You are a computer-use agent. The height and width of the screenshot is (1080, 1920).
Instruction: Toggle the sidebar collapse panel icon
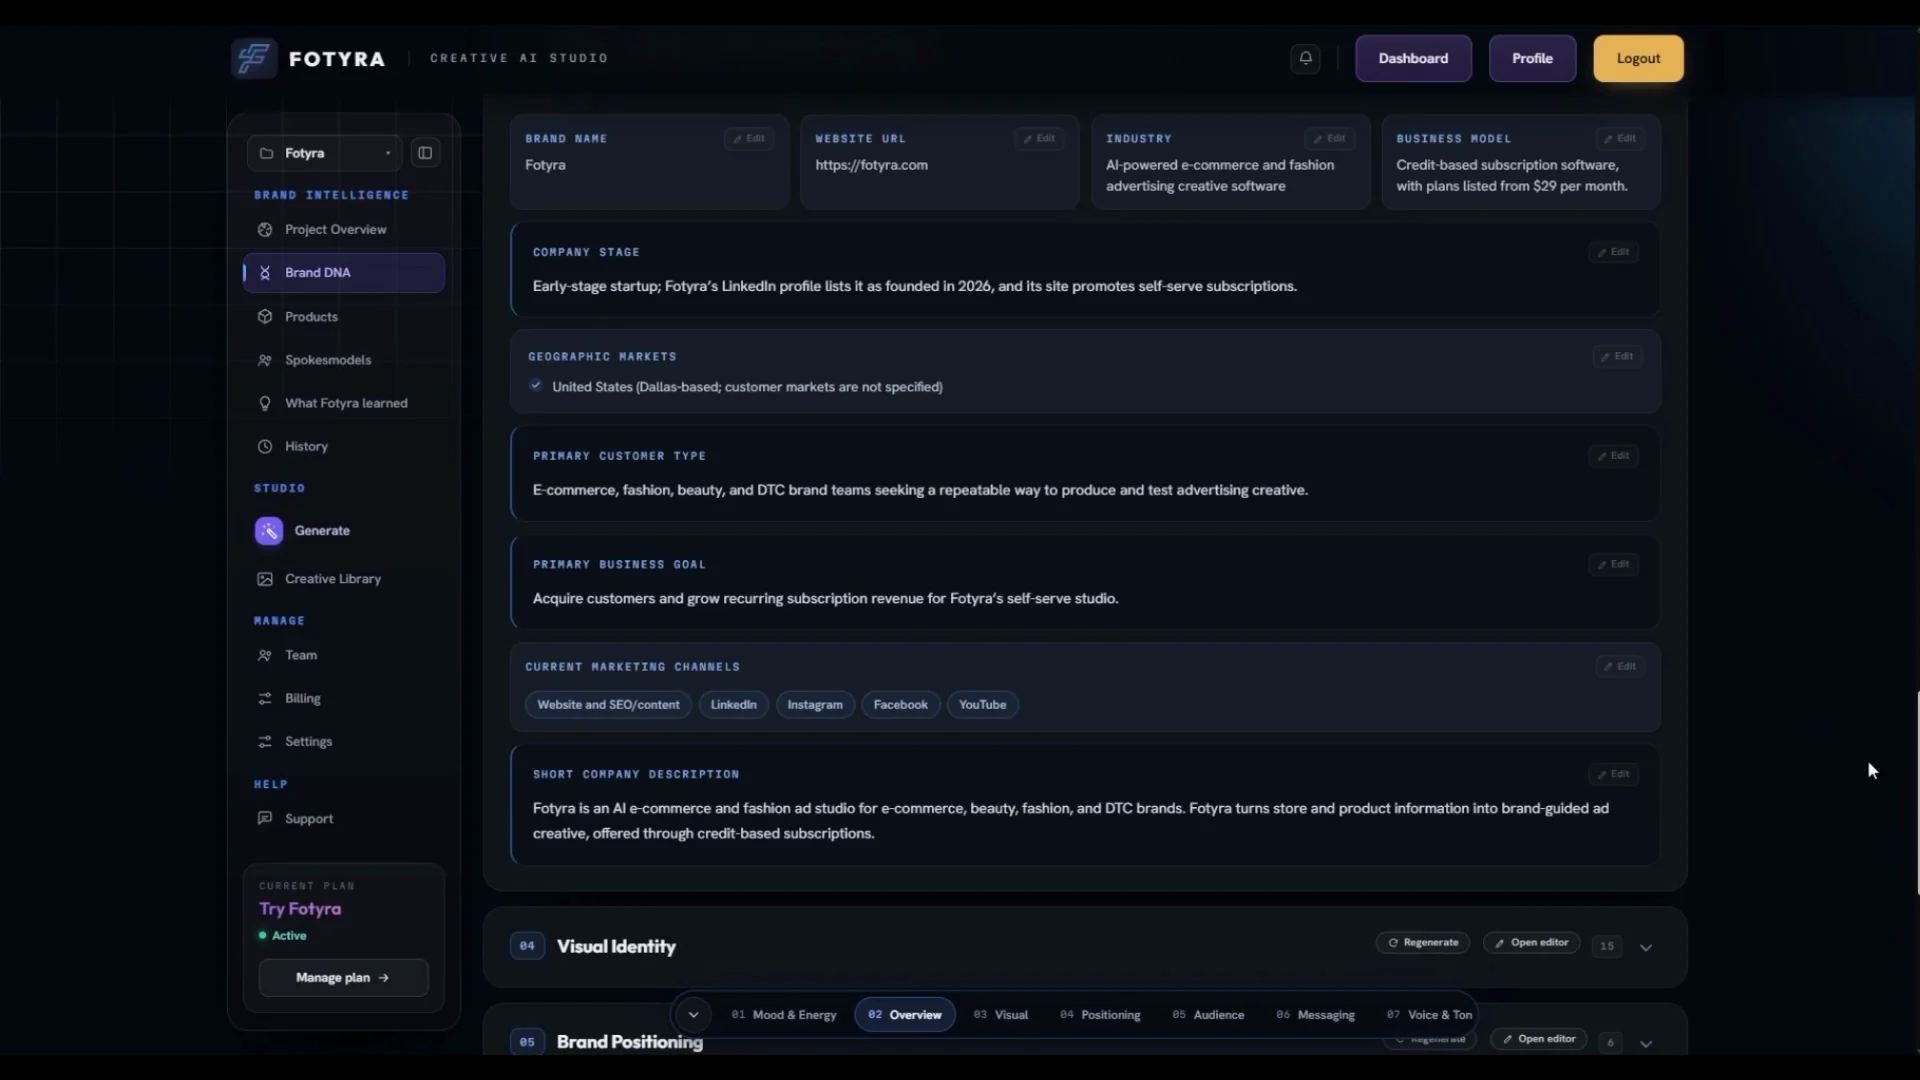click(x=425, y=153)
